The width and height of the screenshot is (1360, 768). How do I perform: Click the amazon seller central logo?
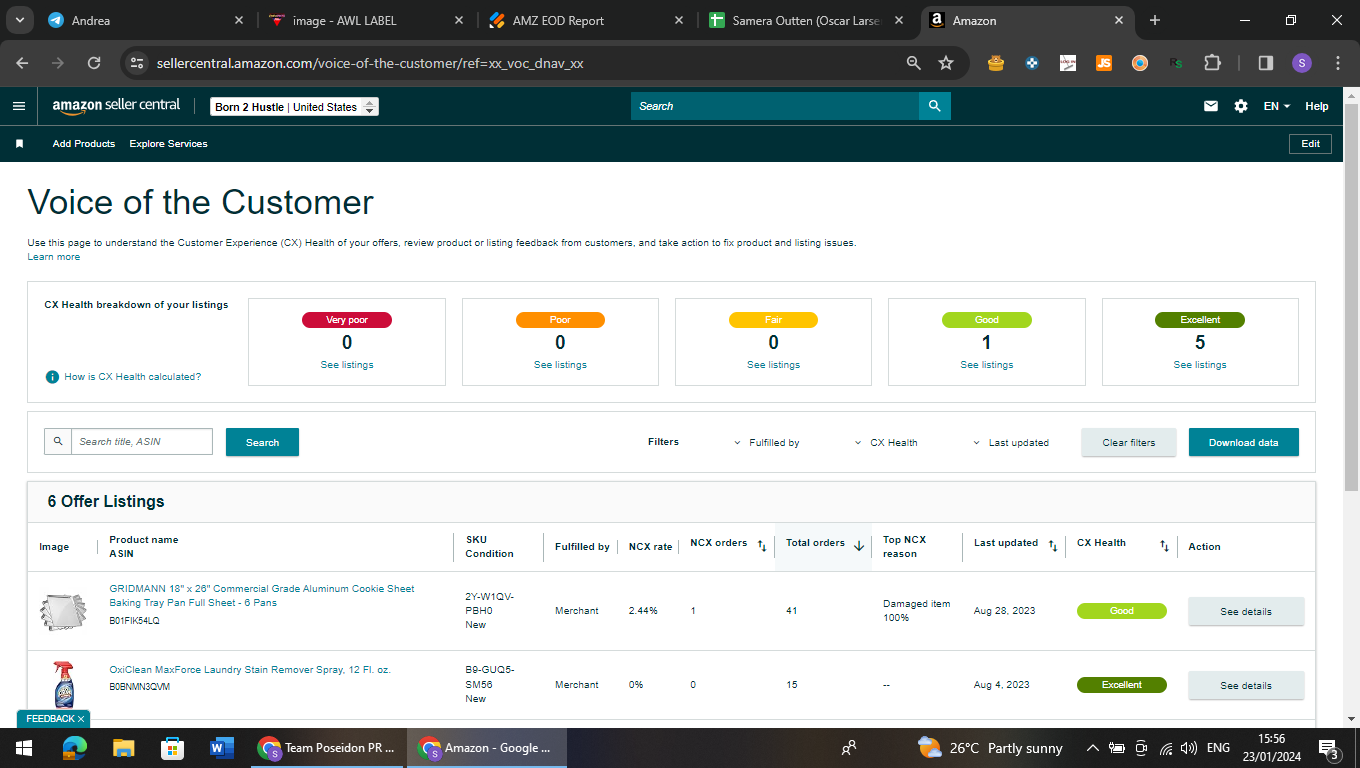[x=116, y=106]
